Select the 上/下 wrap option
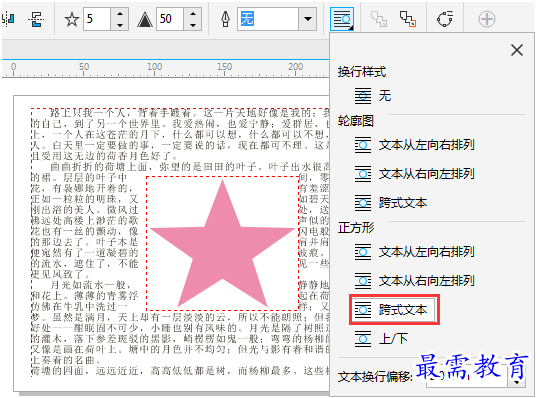 [x=381, y=339]
